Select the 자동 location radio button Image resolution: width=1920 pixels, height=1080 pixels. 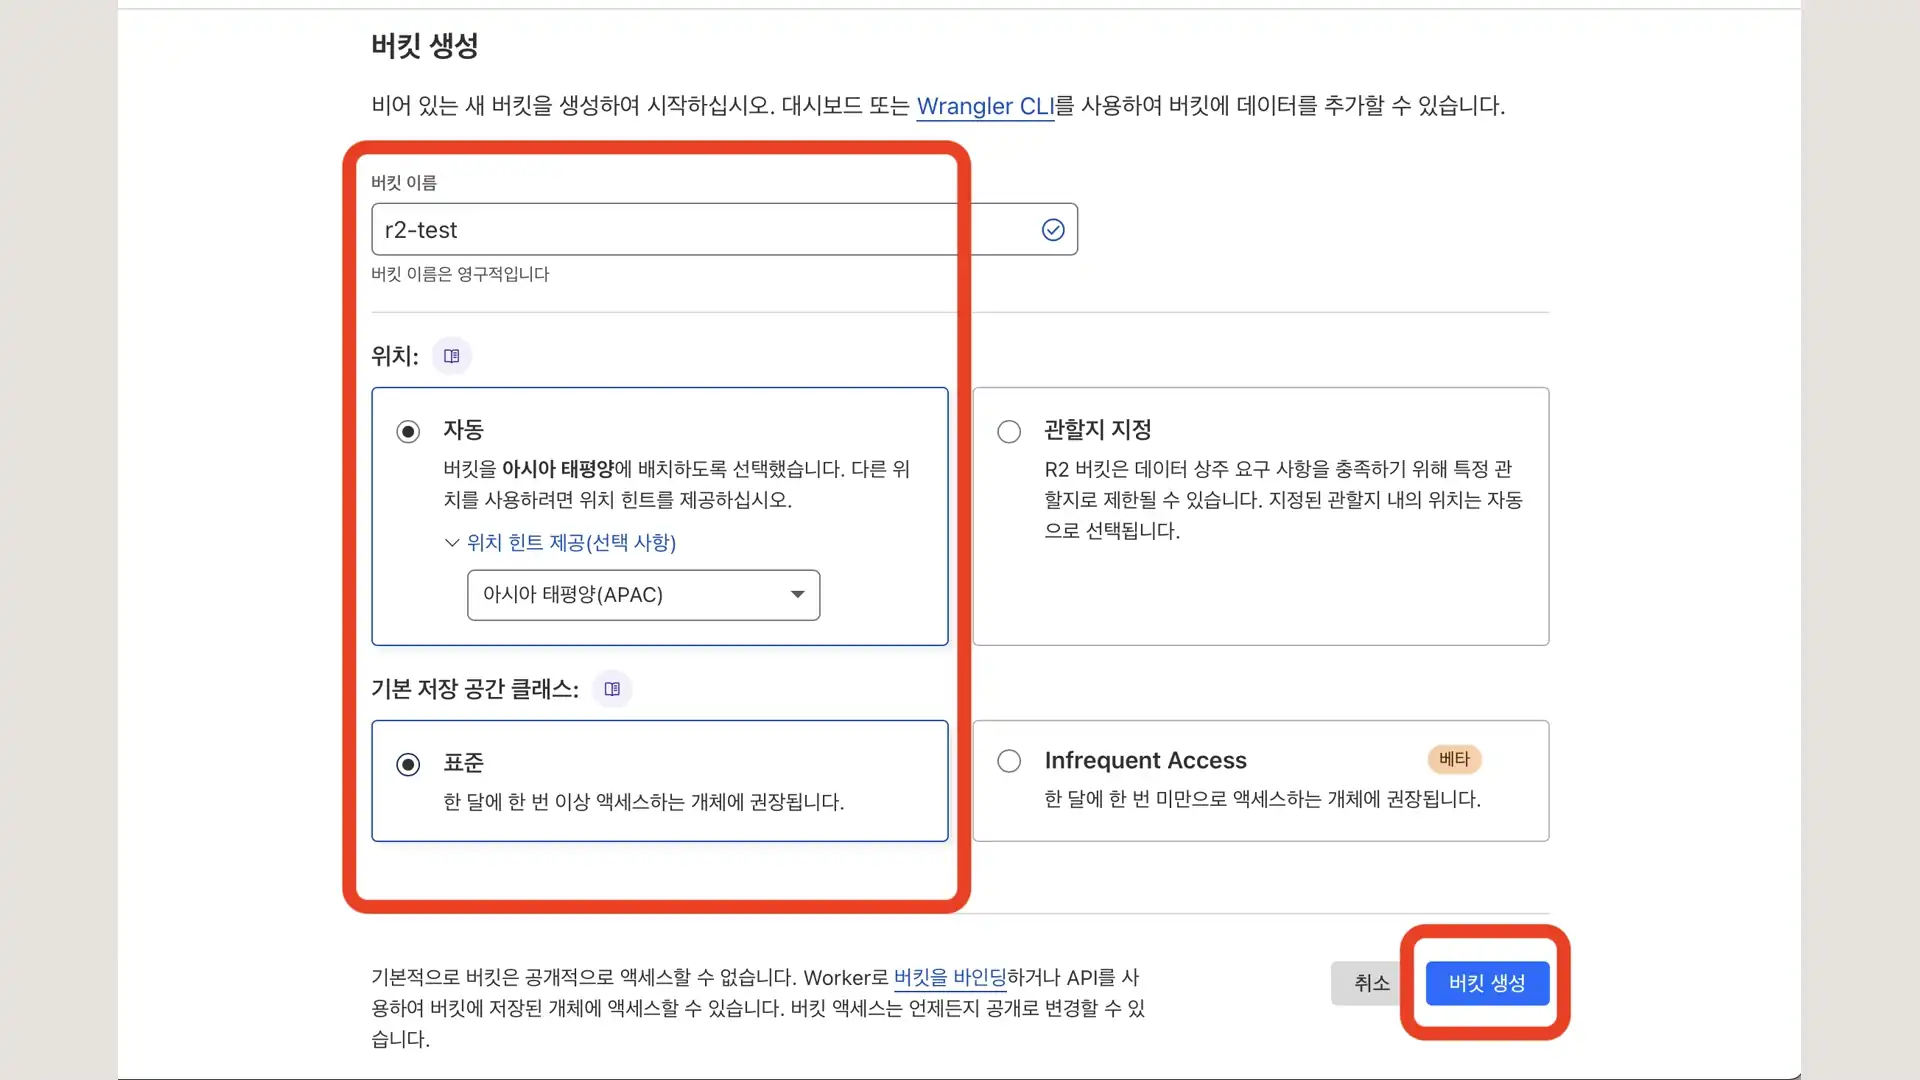pyautogui.click(x=408, y=432)
